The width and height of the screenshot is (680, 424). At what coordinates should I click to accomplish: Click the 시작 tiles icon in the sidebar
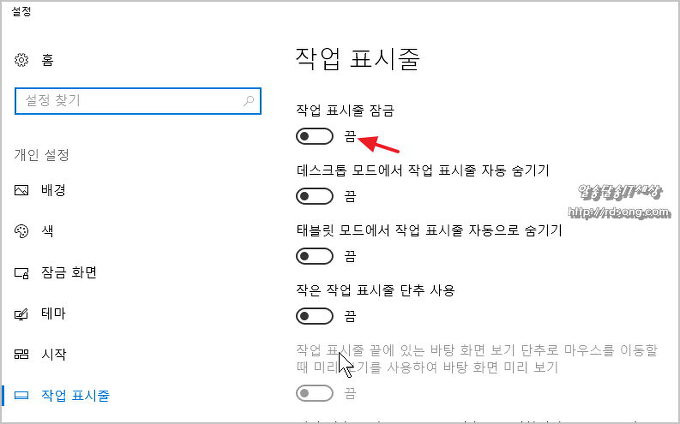pyautogui.click(x=22, y=354)
